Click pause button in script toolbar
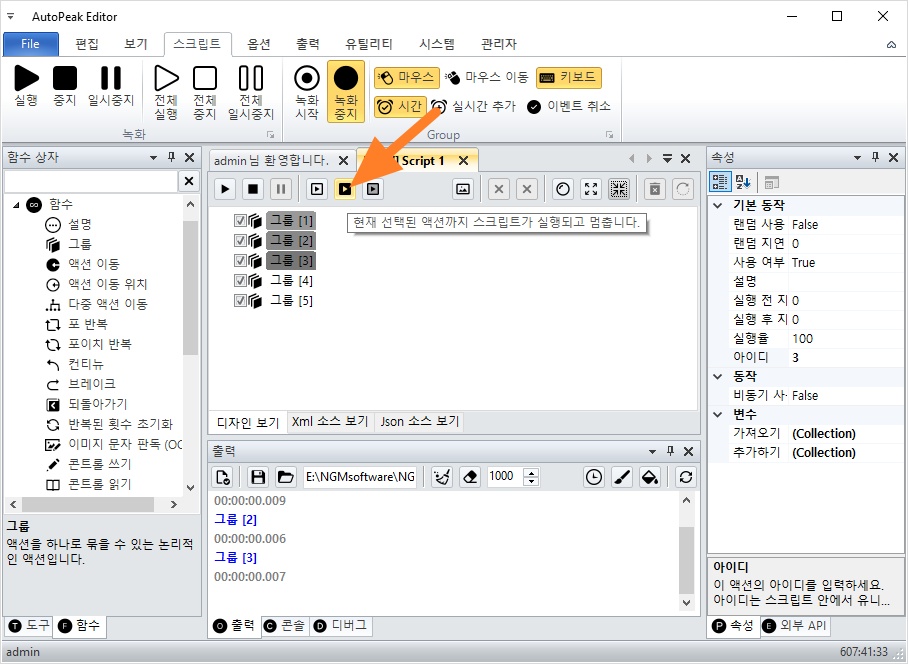Image resolution: width=908 pixels, height=664 pixels. point(281,189)
